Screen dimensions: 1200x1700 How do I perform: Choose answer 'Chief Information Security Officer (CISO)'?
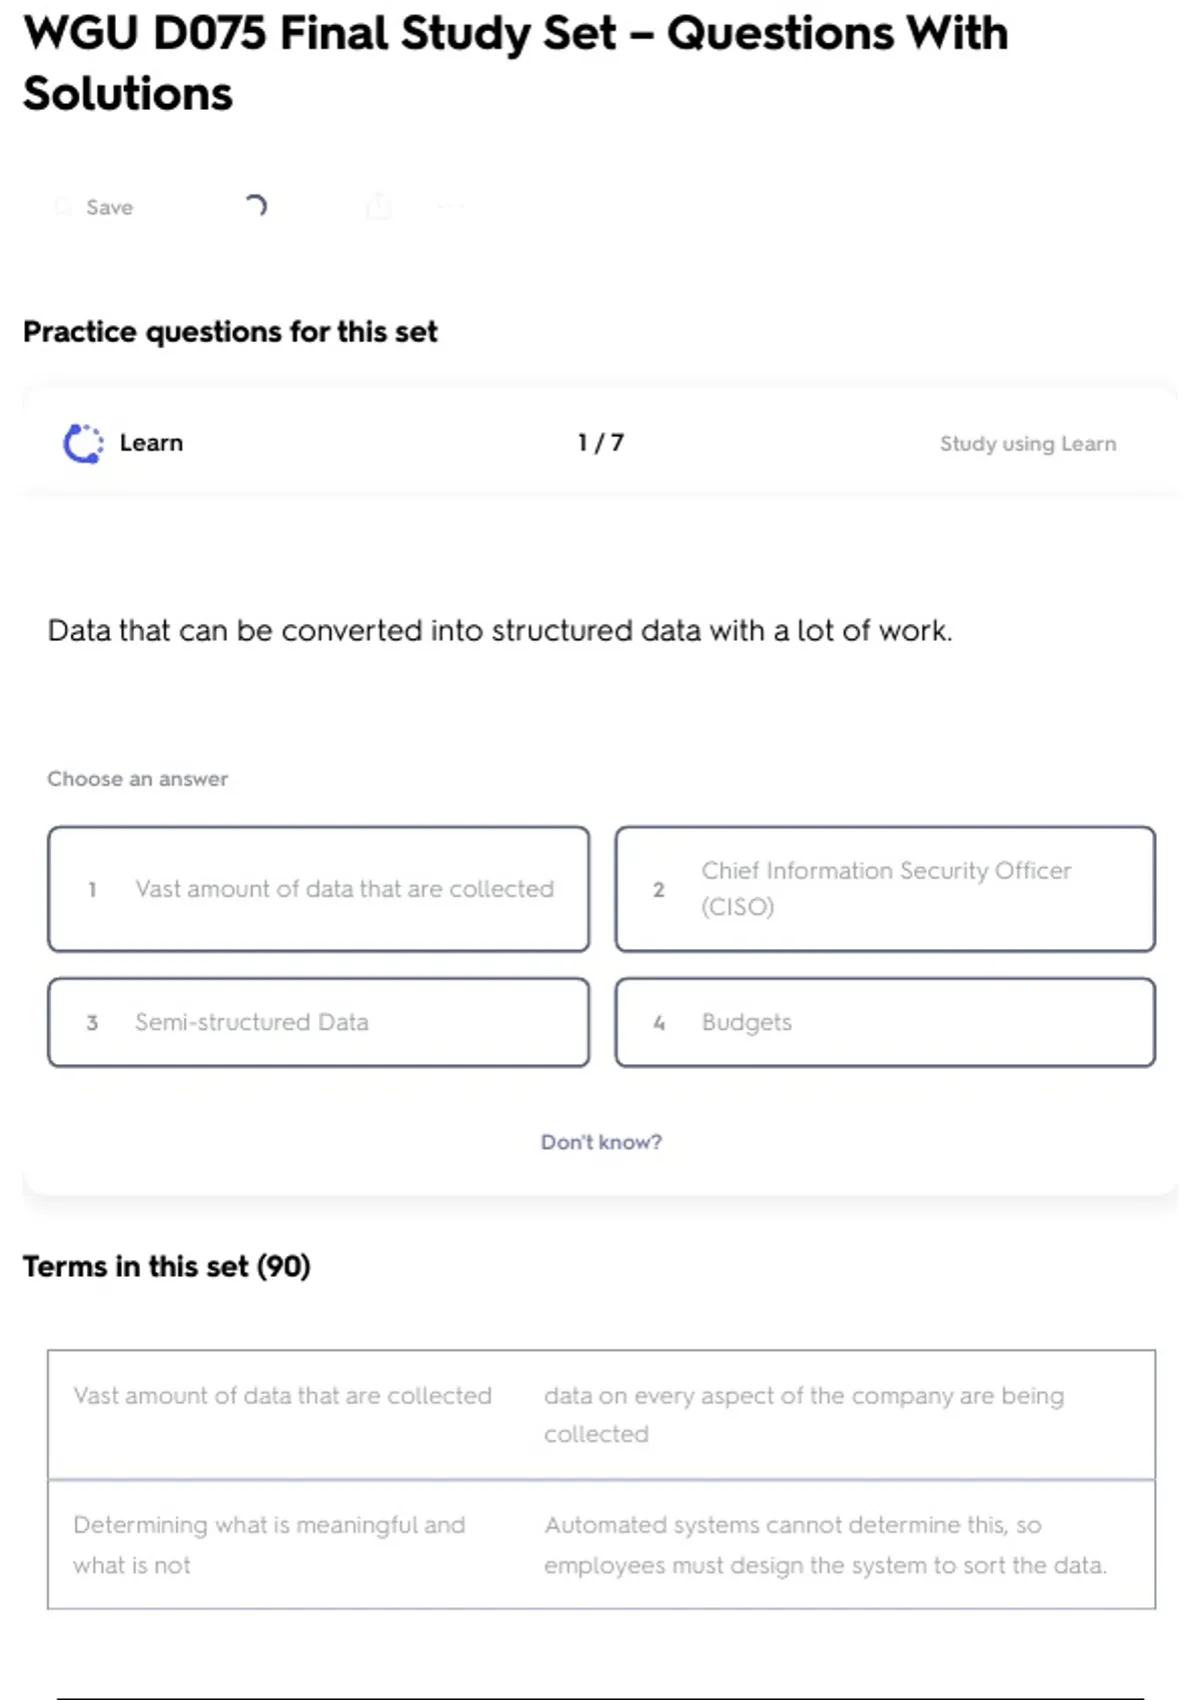885,889
